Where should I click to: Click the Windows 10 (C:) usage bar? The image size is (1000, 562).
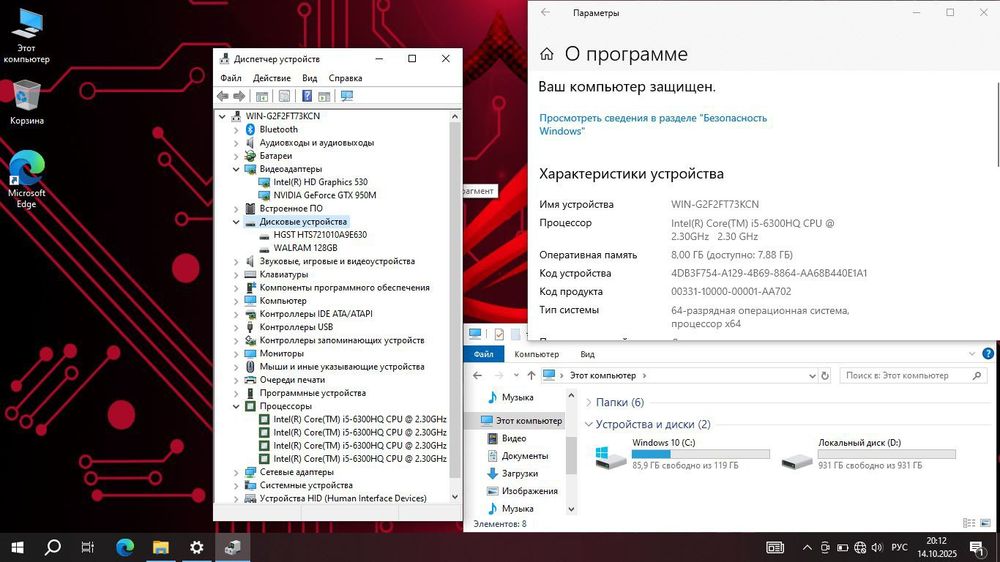pos(700,454)
